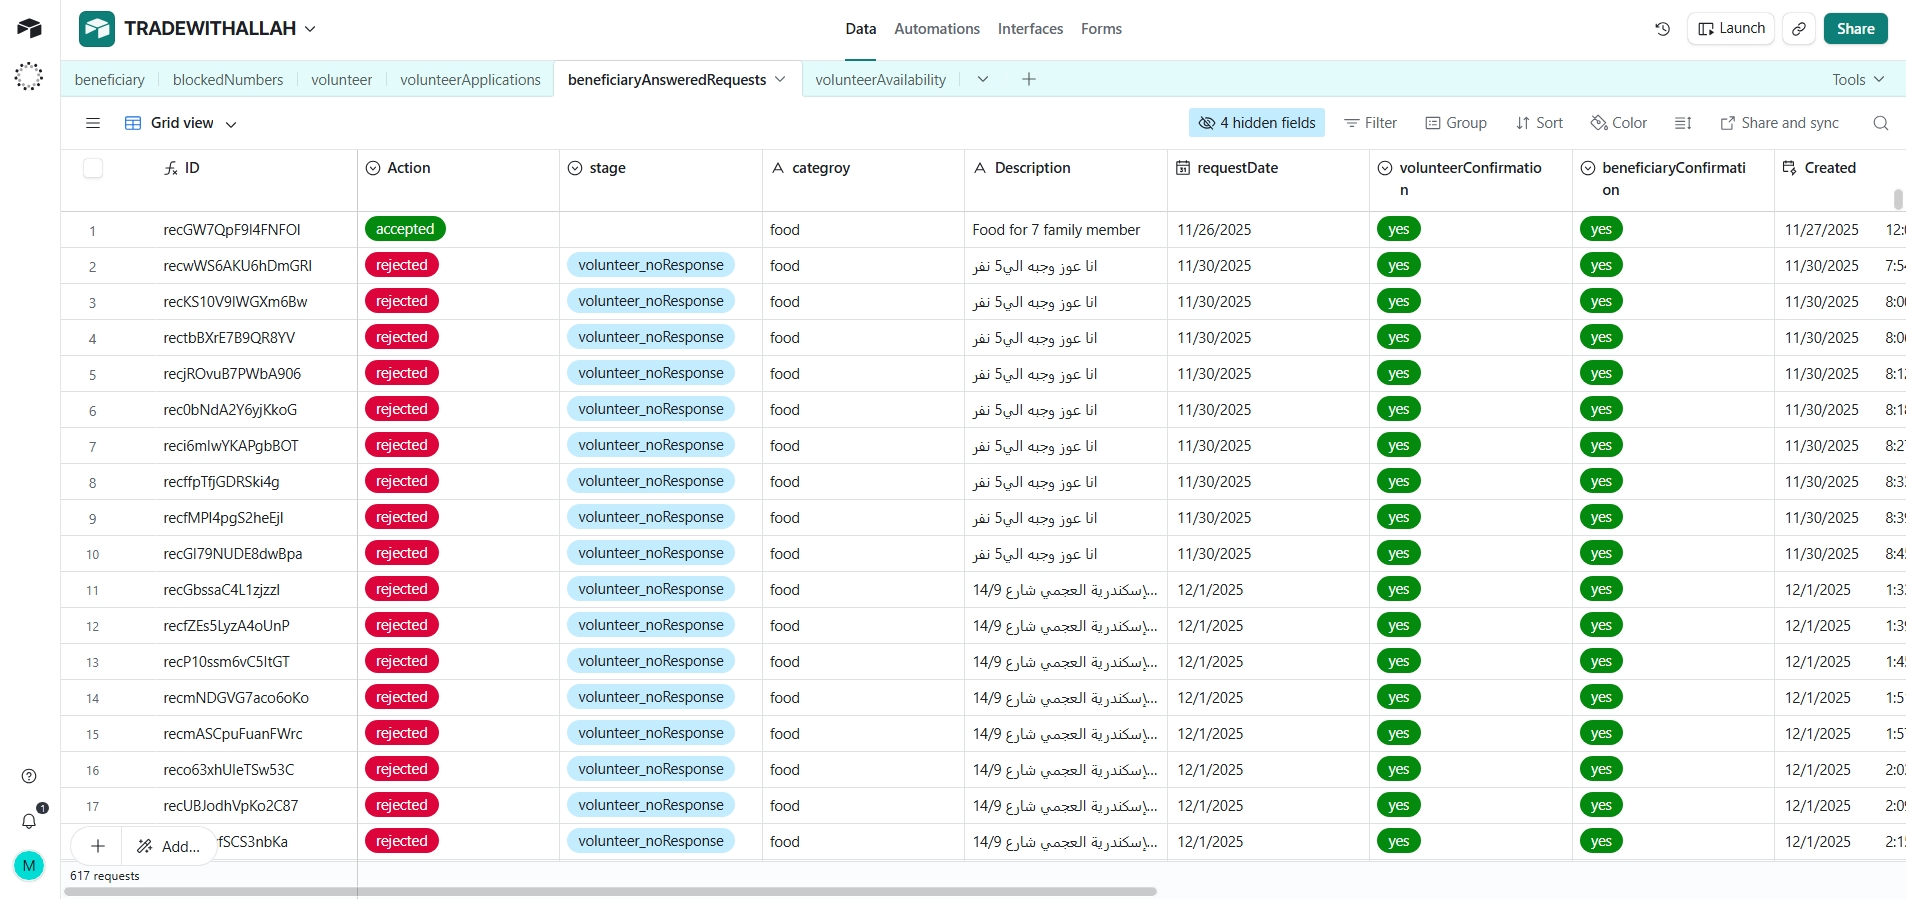Click the 617 requests summary text
1906x899 pixels.
(105, 876)
